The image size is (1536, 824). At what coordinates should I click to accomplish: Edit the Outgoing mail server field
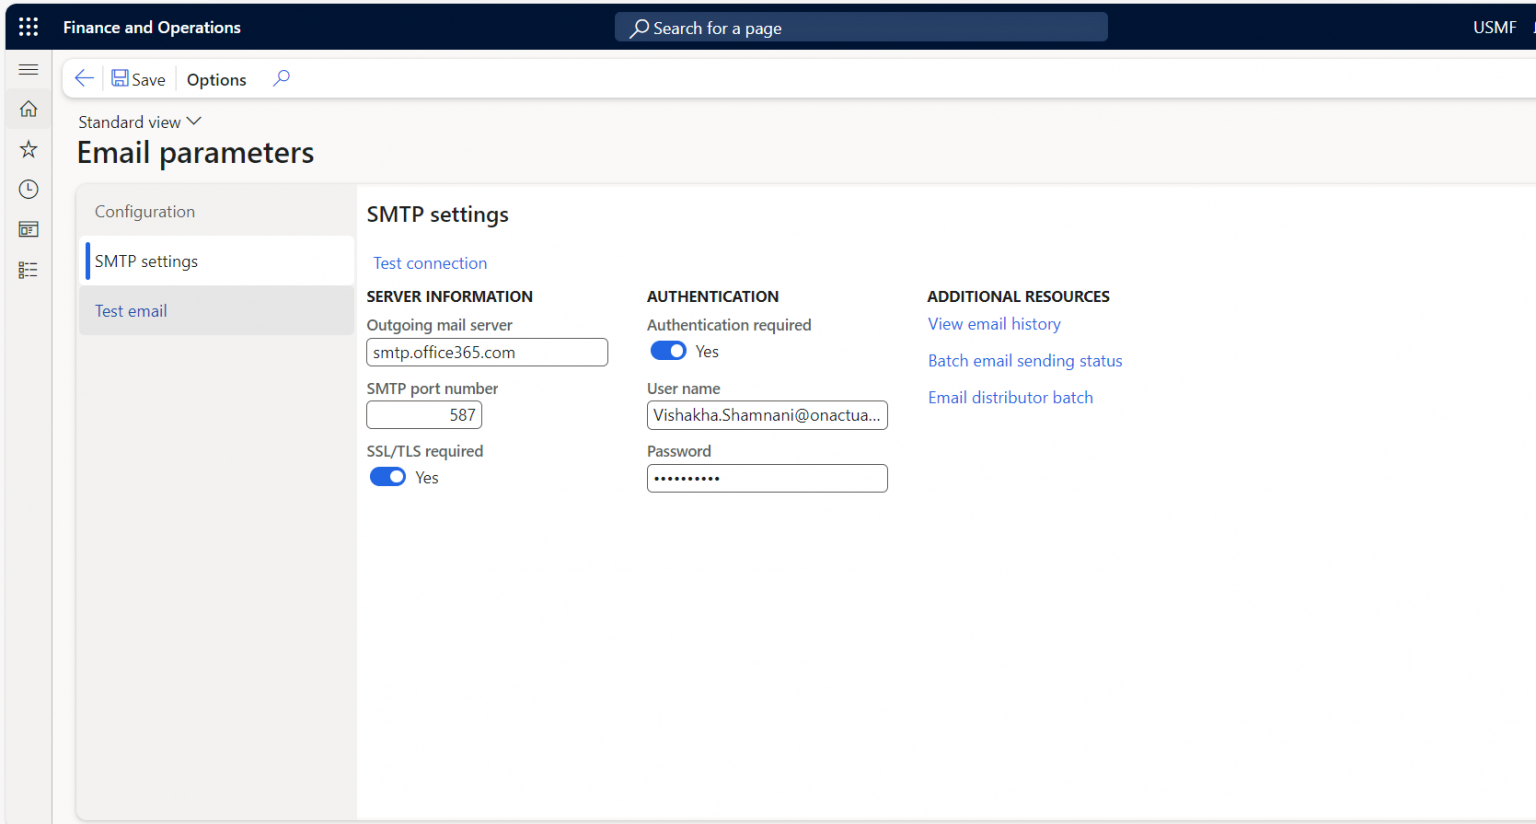click(x=487, y=351)
